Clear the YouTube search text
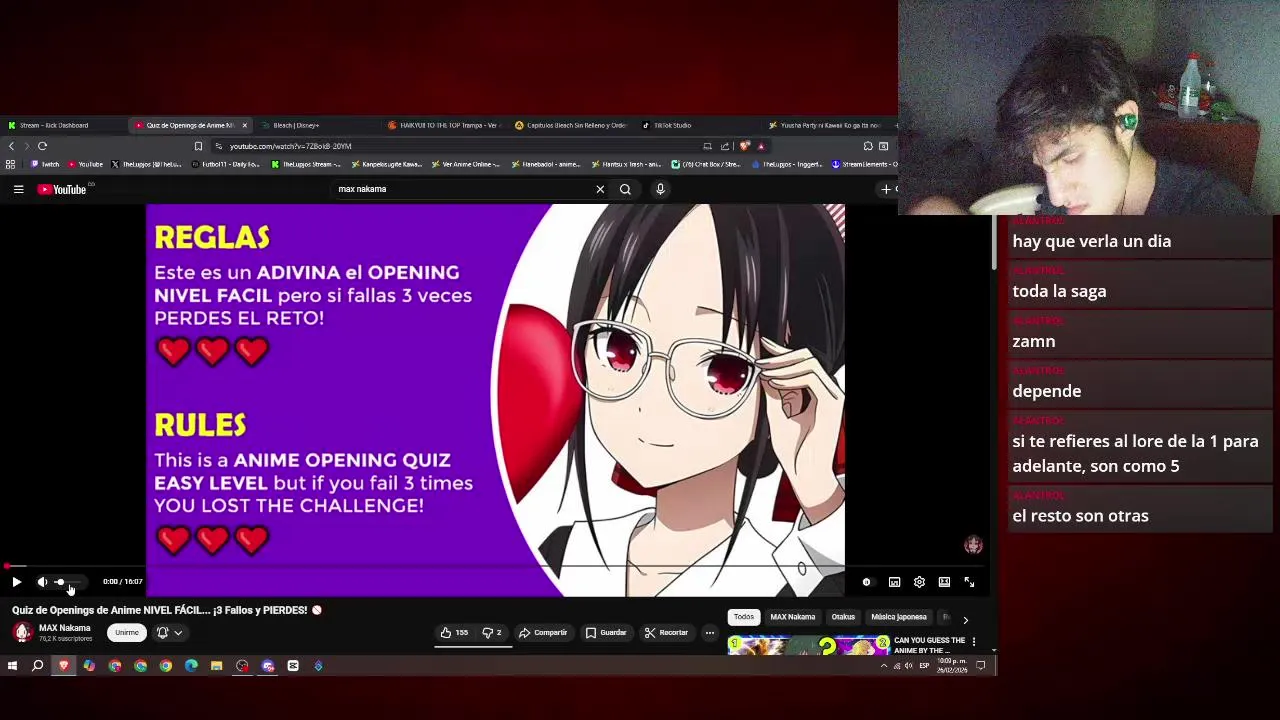 (x=600, y=189)
